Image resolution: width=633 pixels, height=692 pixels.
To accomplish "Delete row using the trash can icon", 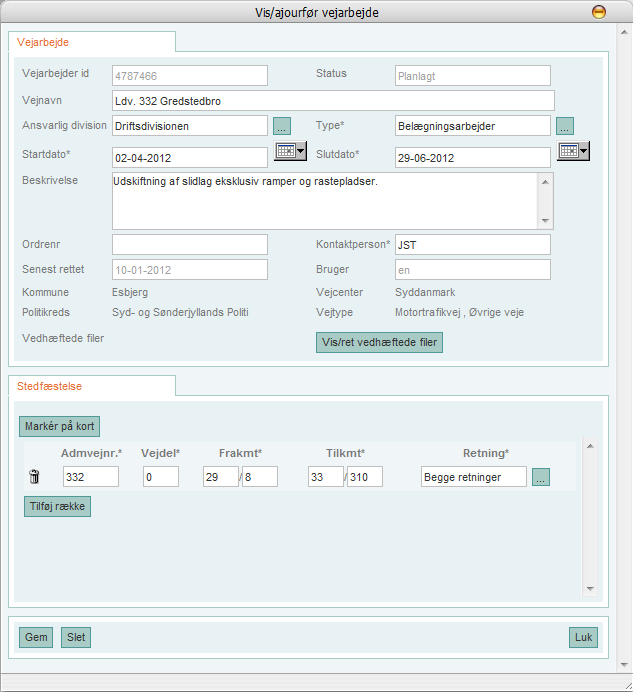I will (x=33, y=477).
